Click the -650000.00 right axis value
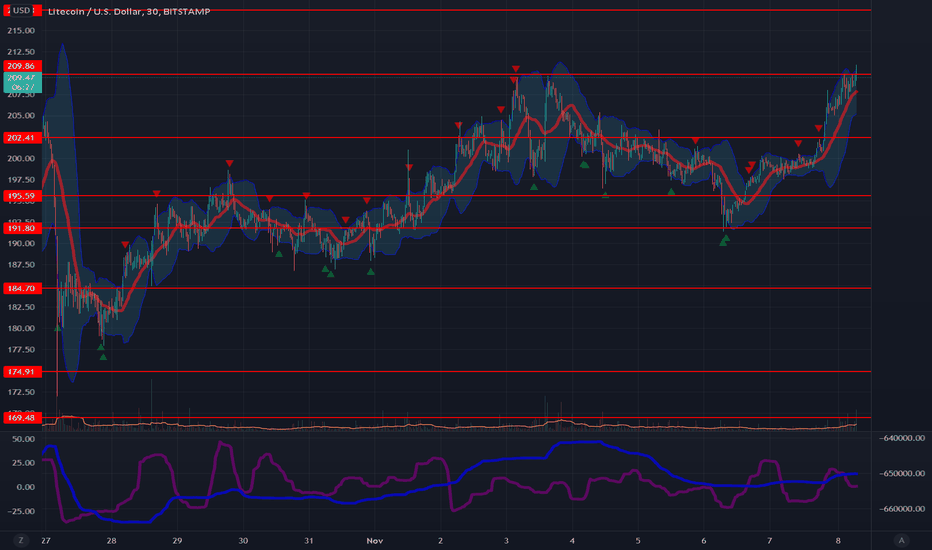The width and height of the screenshot is (932, 550). pyautogui.click(x=902, y=474)
